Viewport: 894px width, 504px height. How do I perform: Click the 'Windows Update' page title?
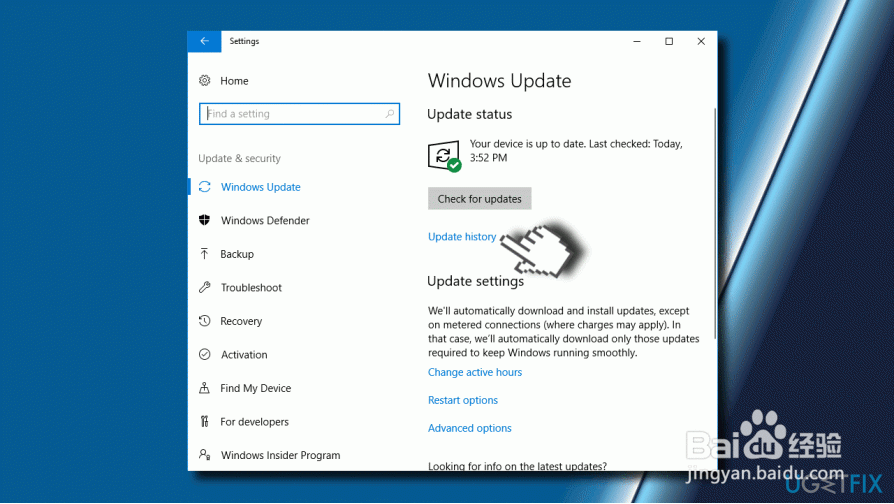499,81
